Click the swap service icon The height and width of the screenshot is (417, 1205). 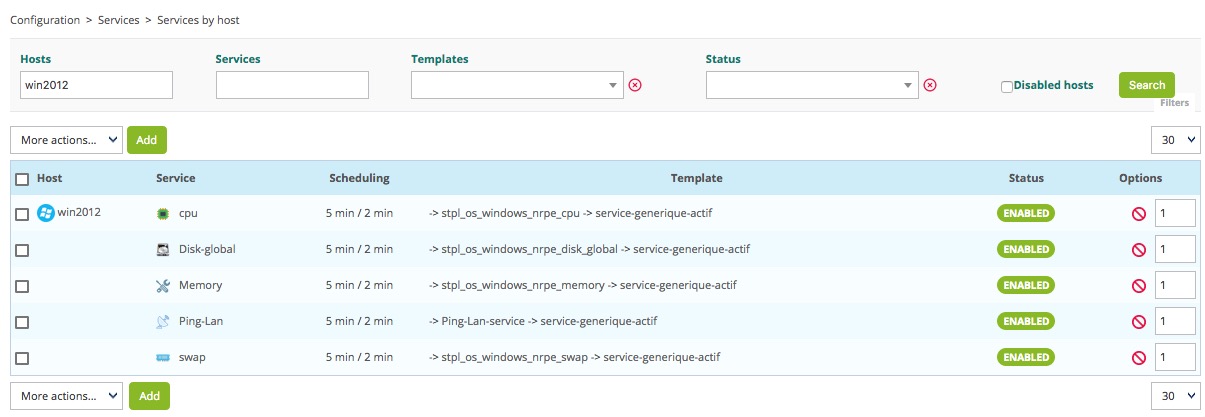tap(164, 357)
